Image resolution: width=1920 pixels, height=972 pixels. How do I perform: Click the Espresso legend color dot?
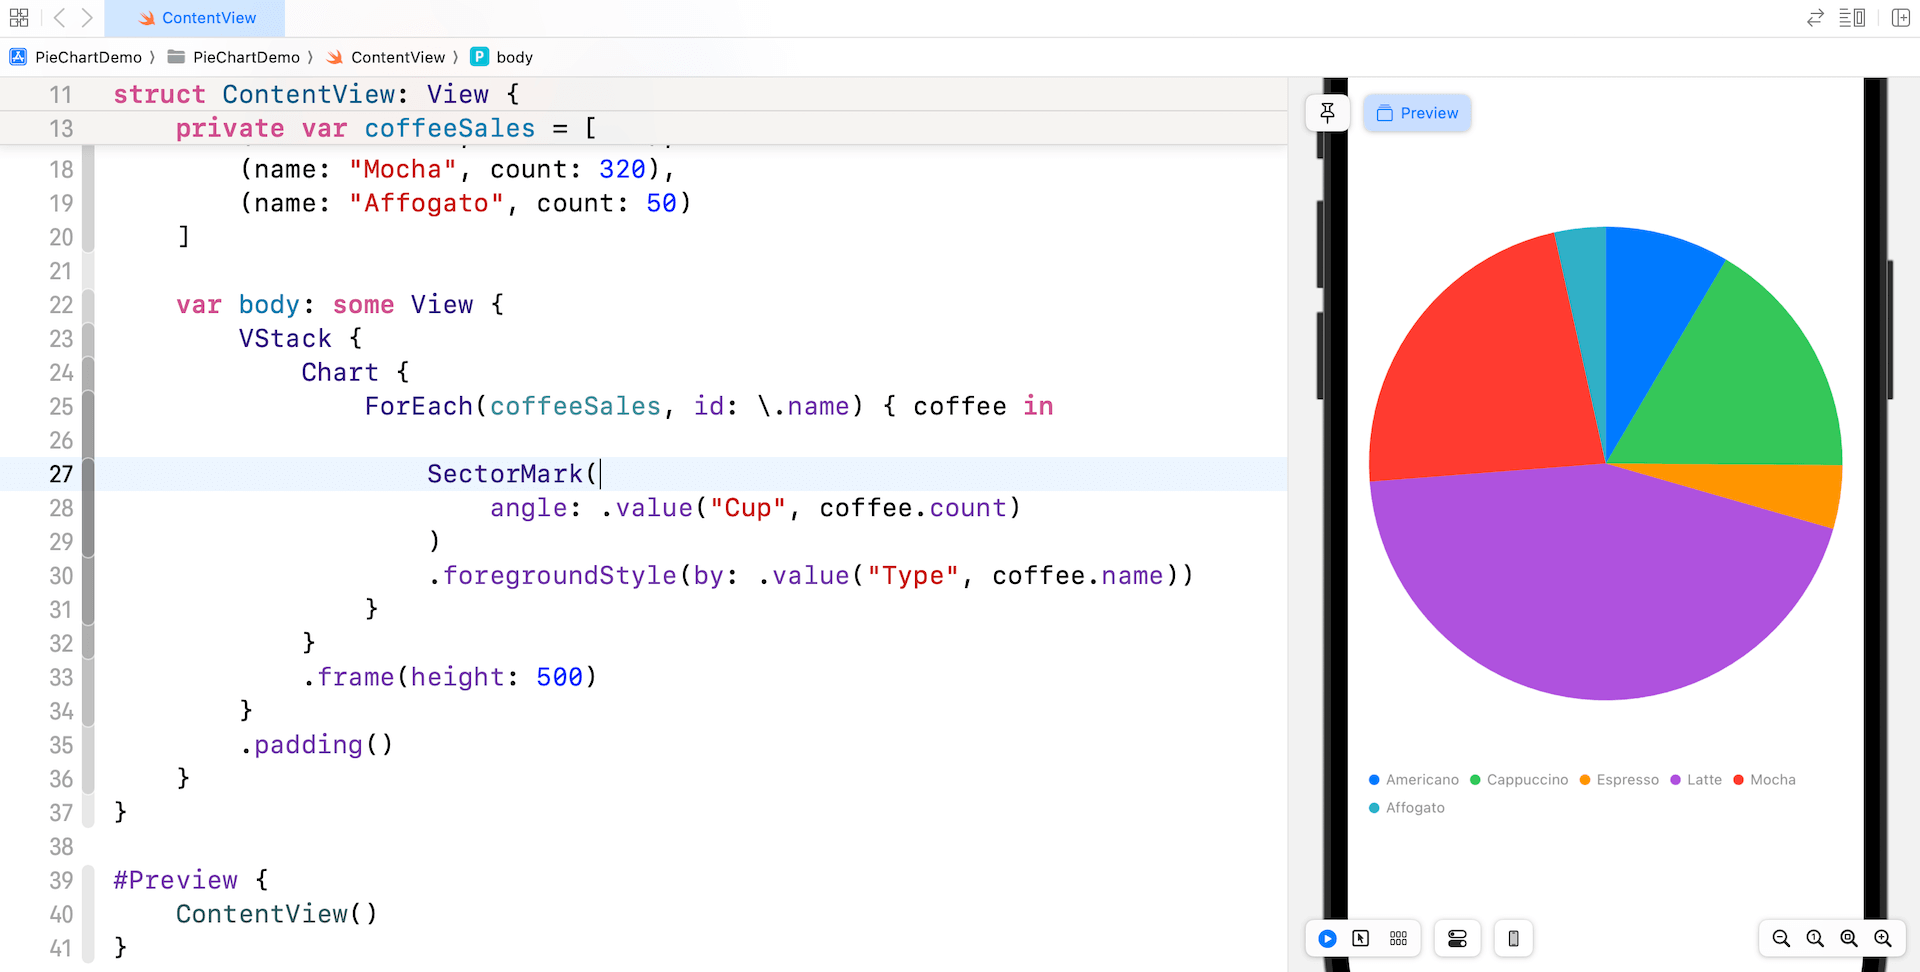pos(1585,780)
